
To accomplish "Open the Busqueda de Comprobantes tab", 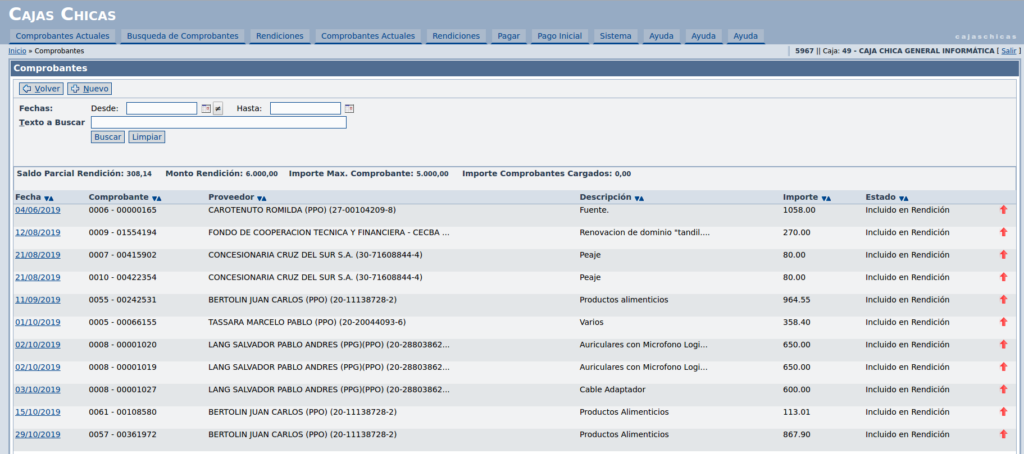I will [x=183, y=36].
